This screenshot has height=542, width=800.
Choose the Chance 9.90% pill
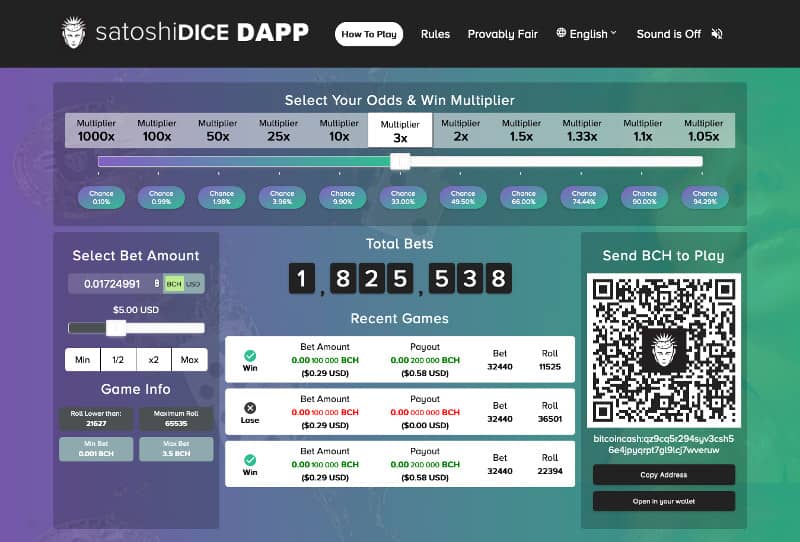342,198
